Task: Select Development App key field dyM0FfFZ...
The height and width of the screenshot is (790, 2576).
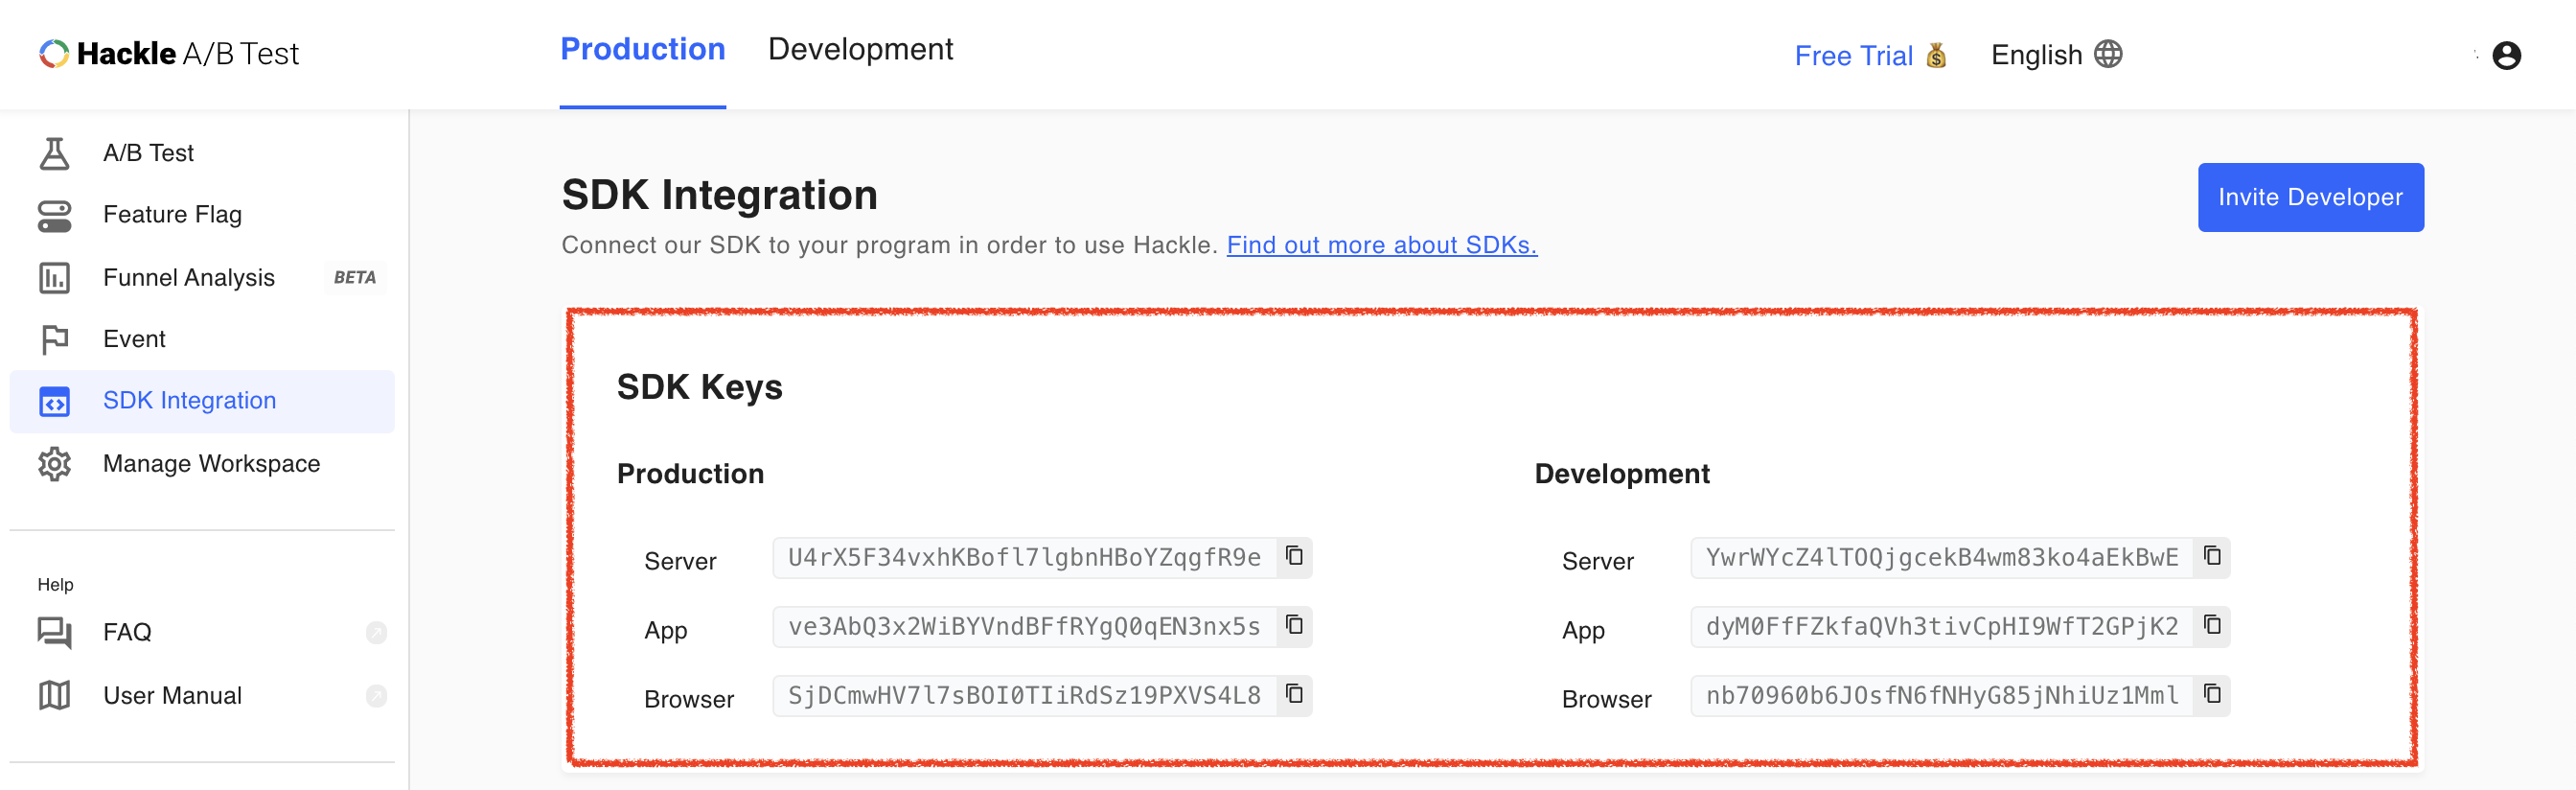Action: tap(1942, 627)
